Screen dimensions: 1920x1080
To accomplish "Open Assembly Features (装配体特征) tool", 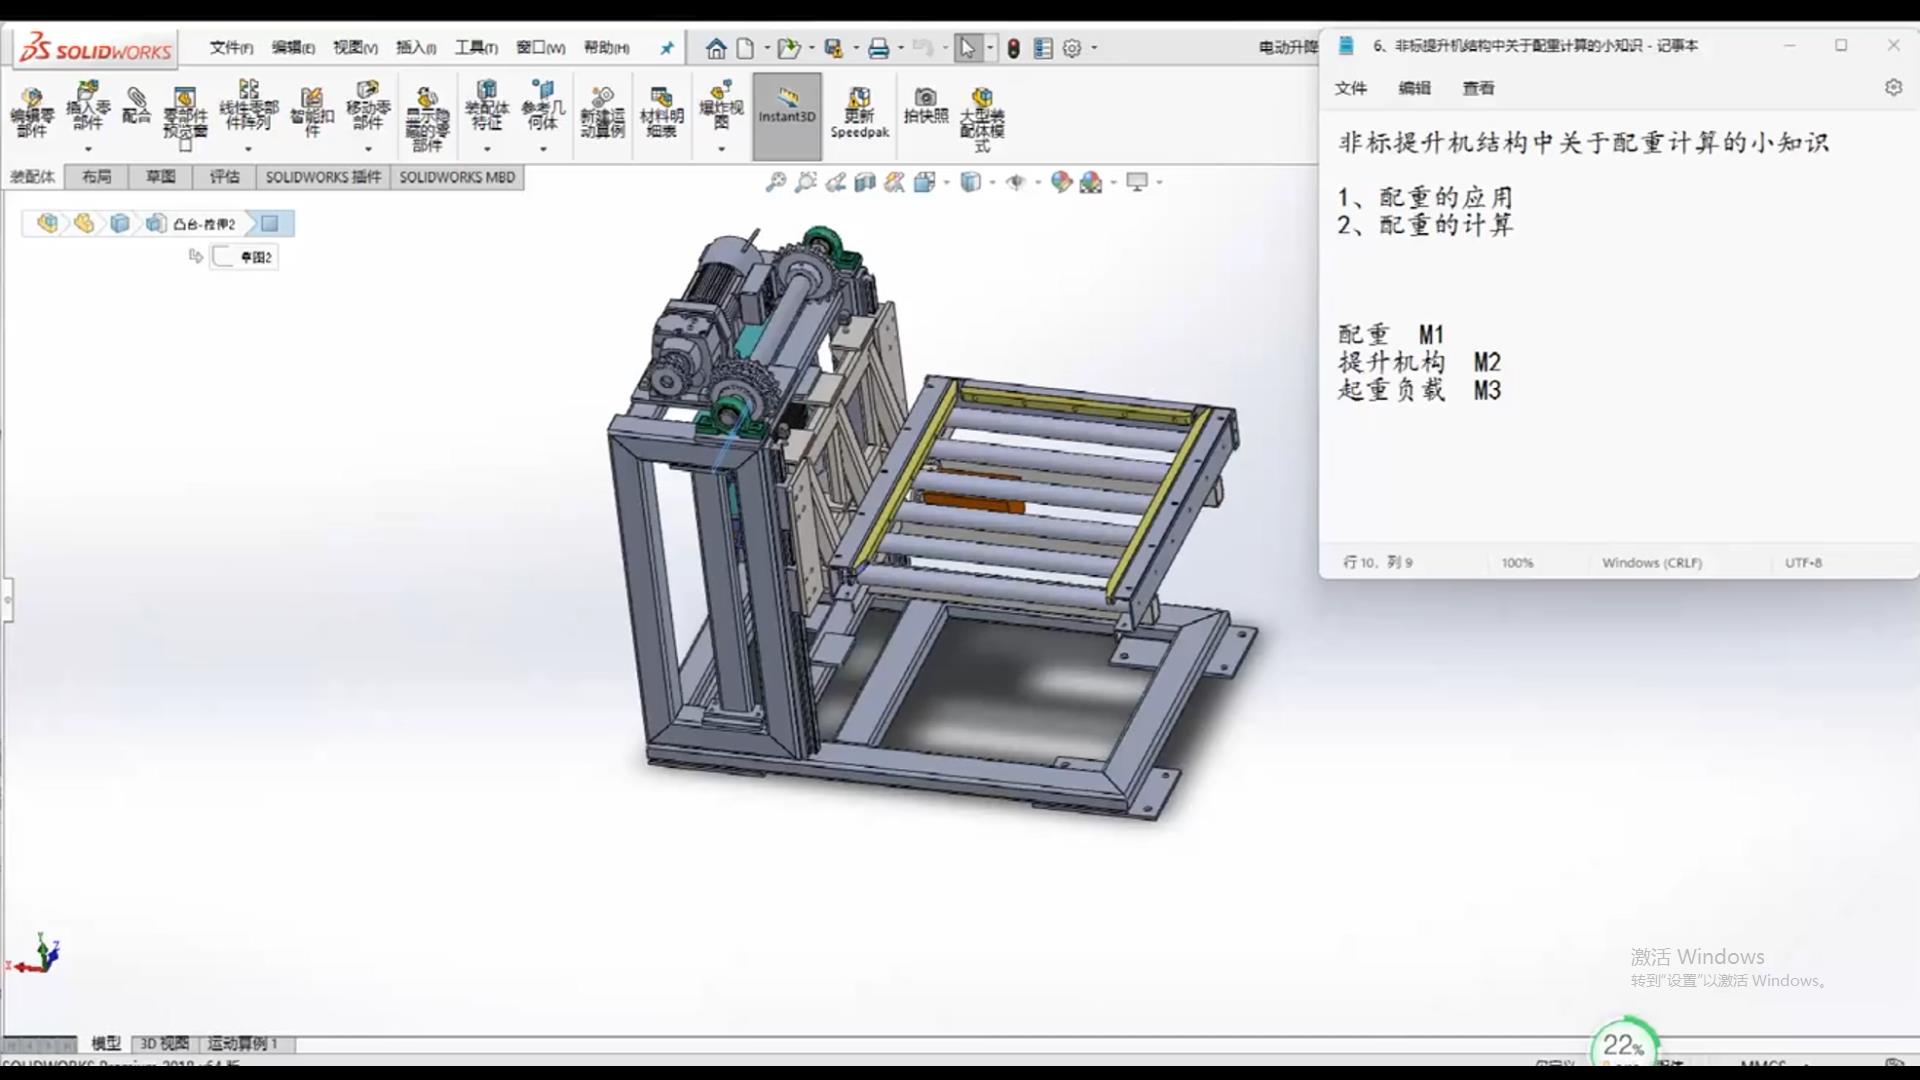I will 487,106.
